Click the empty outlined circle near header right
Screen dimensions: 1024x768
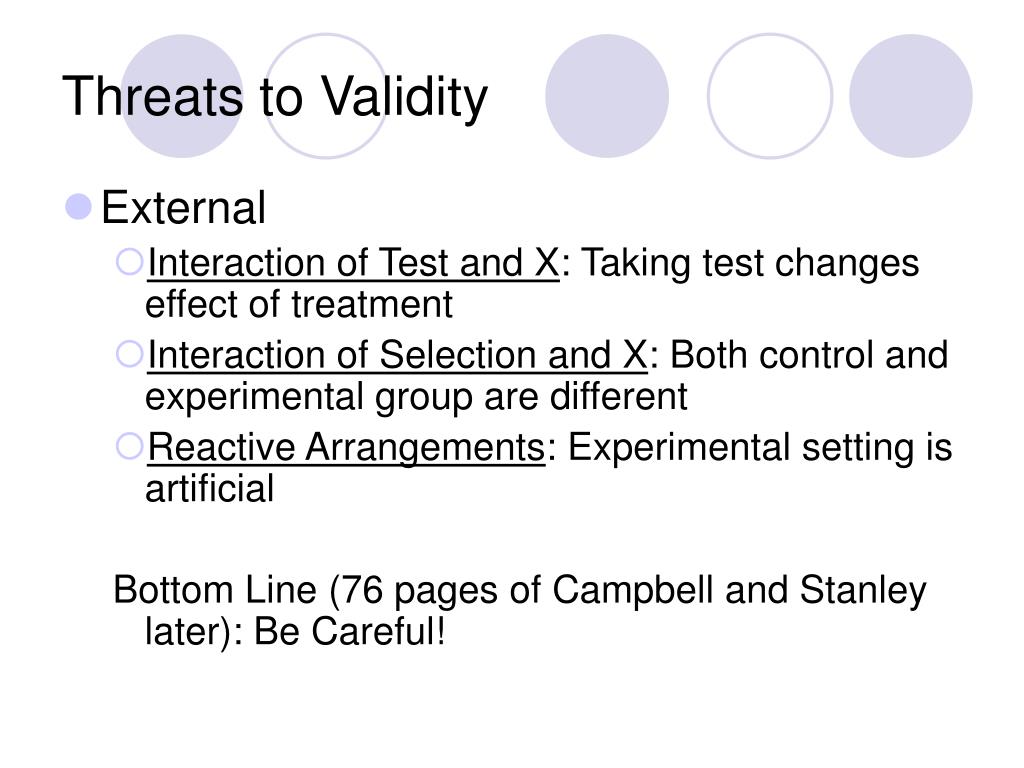770,96
